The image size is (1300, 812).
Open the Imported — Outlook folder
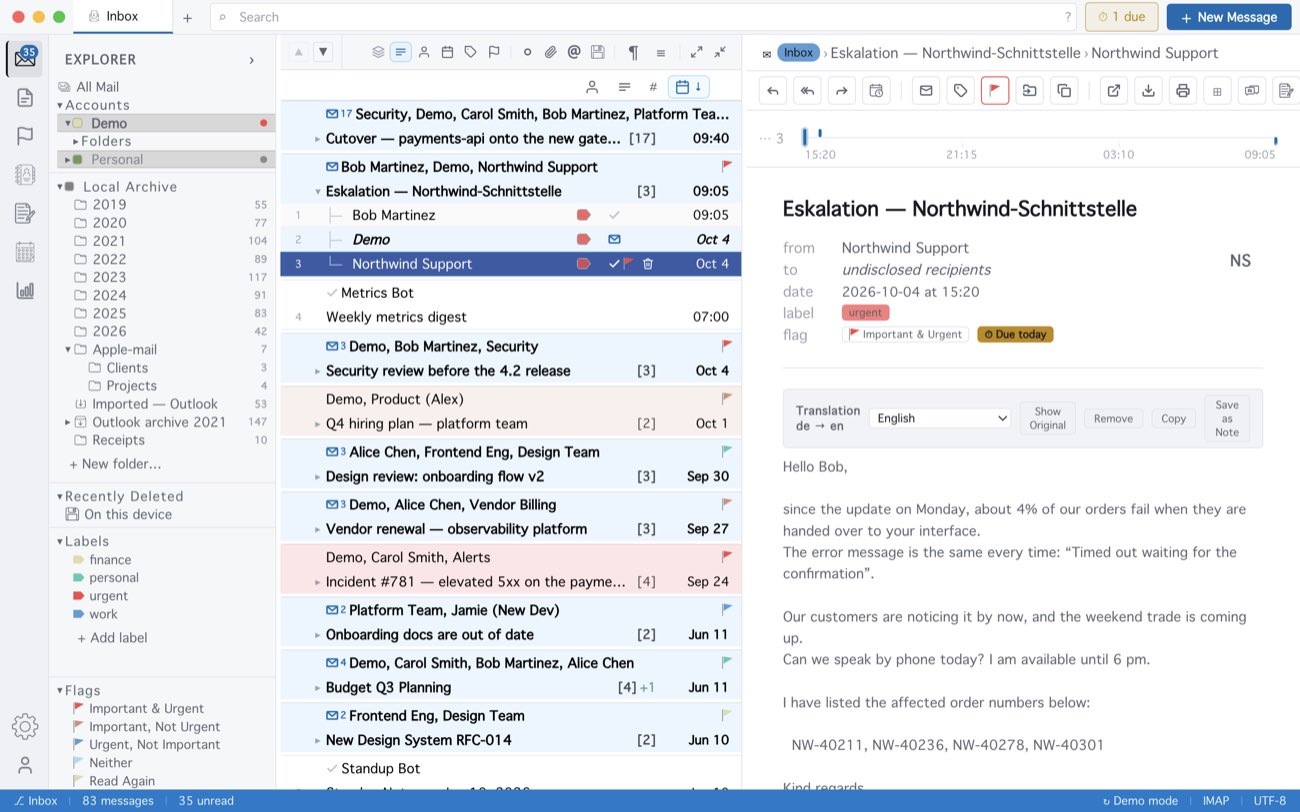click(x=155, y=404)
